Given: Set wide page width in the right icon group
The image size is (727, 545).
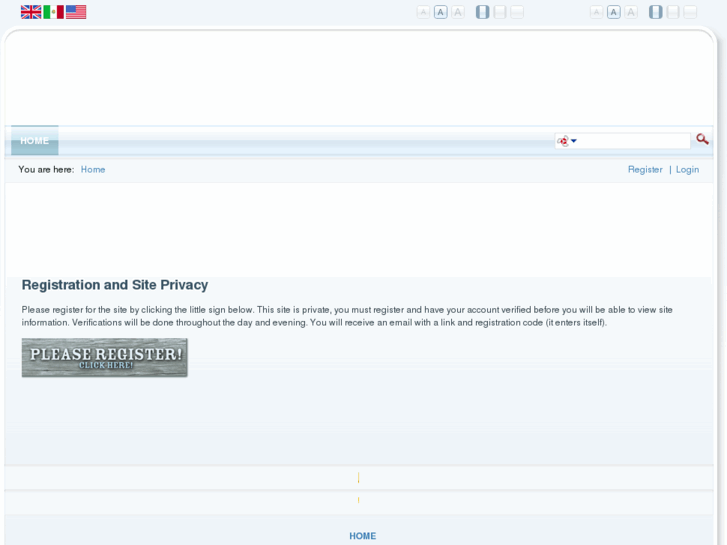Looking at the screenshot, I should [673, 12].
